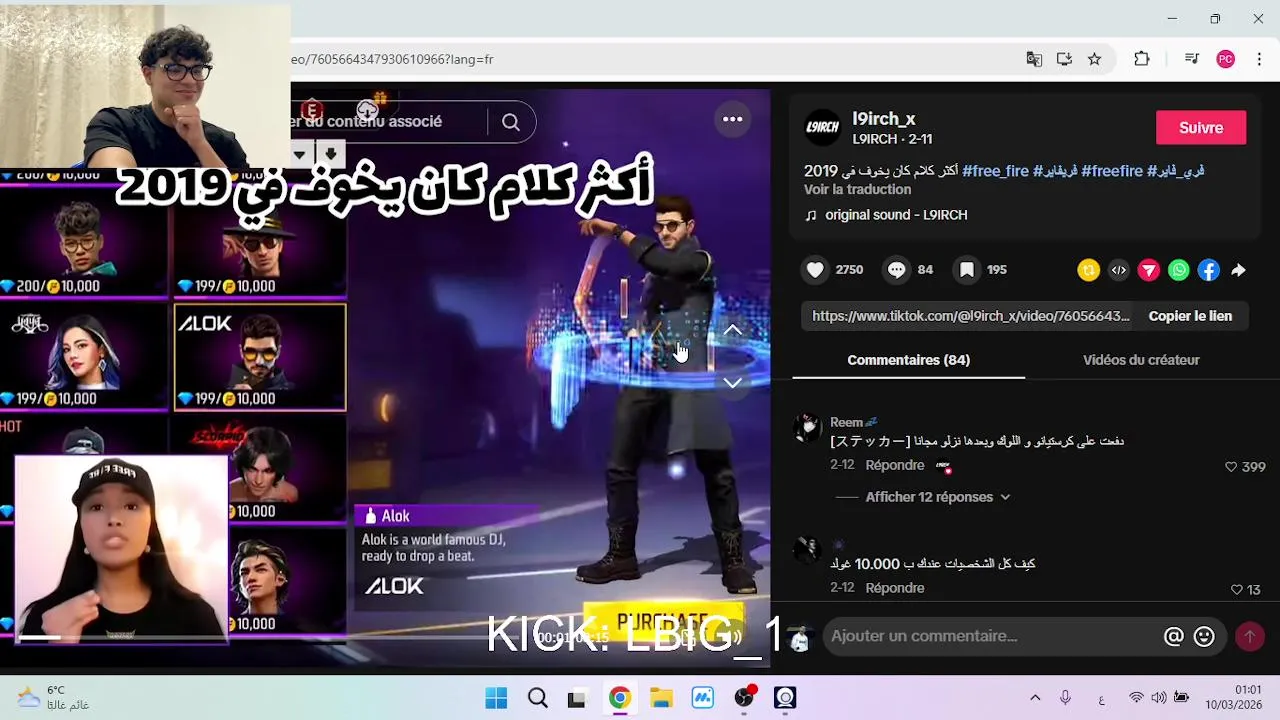This screenshot has width=1280, height=720.
Task: Open the #free_fire hashtag link
Action: point(995,171)
